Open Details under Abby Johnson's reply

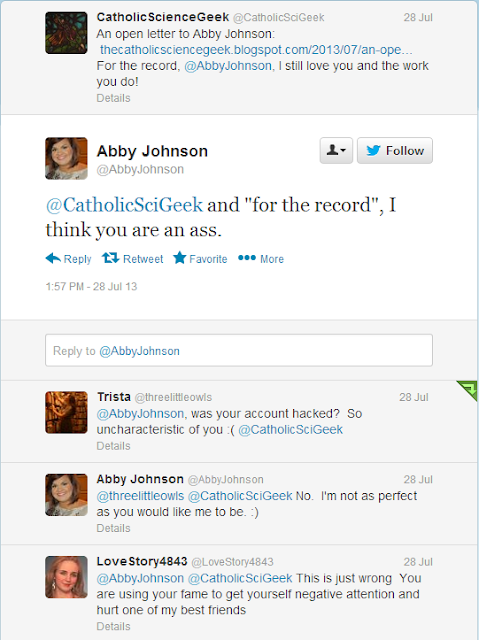pos(113,528)
